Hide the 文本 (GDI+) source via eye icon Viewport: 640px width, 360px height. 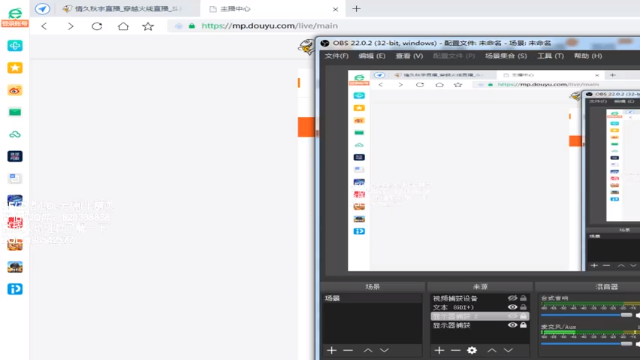point(513,307)
